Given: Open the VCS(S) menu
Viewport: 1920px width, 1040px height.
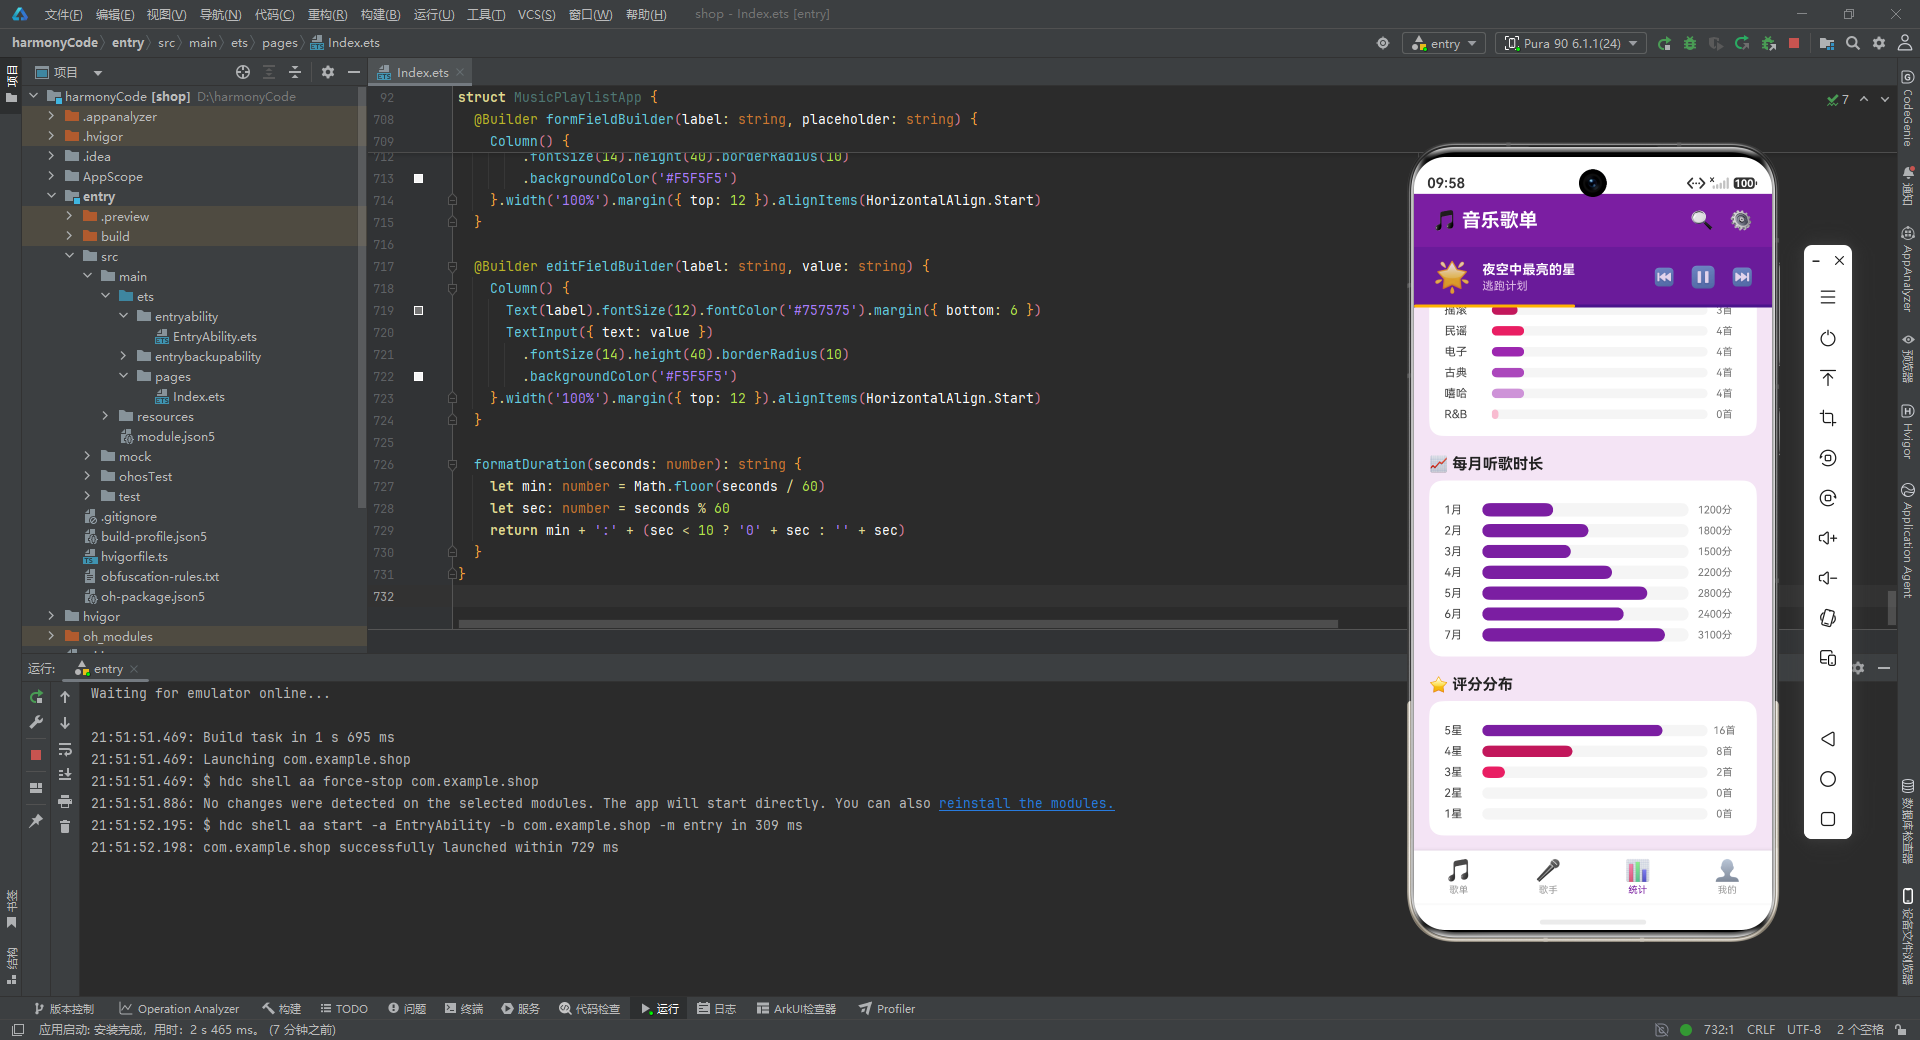Looking at the screenshot, I should click(x=536, y=14).
